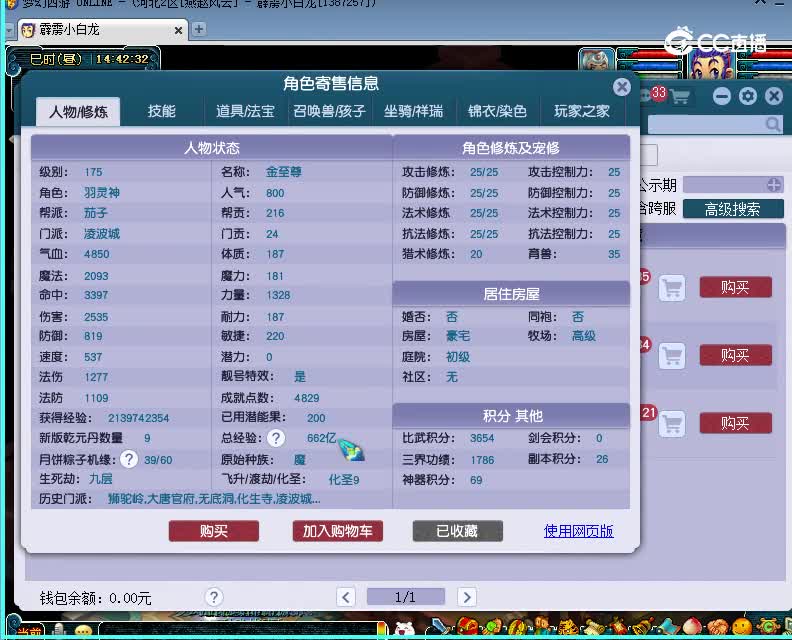Click the 生死劫 value 九层

[101, 478]
